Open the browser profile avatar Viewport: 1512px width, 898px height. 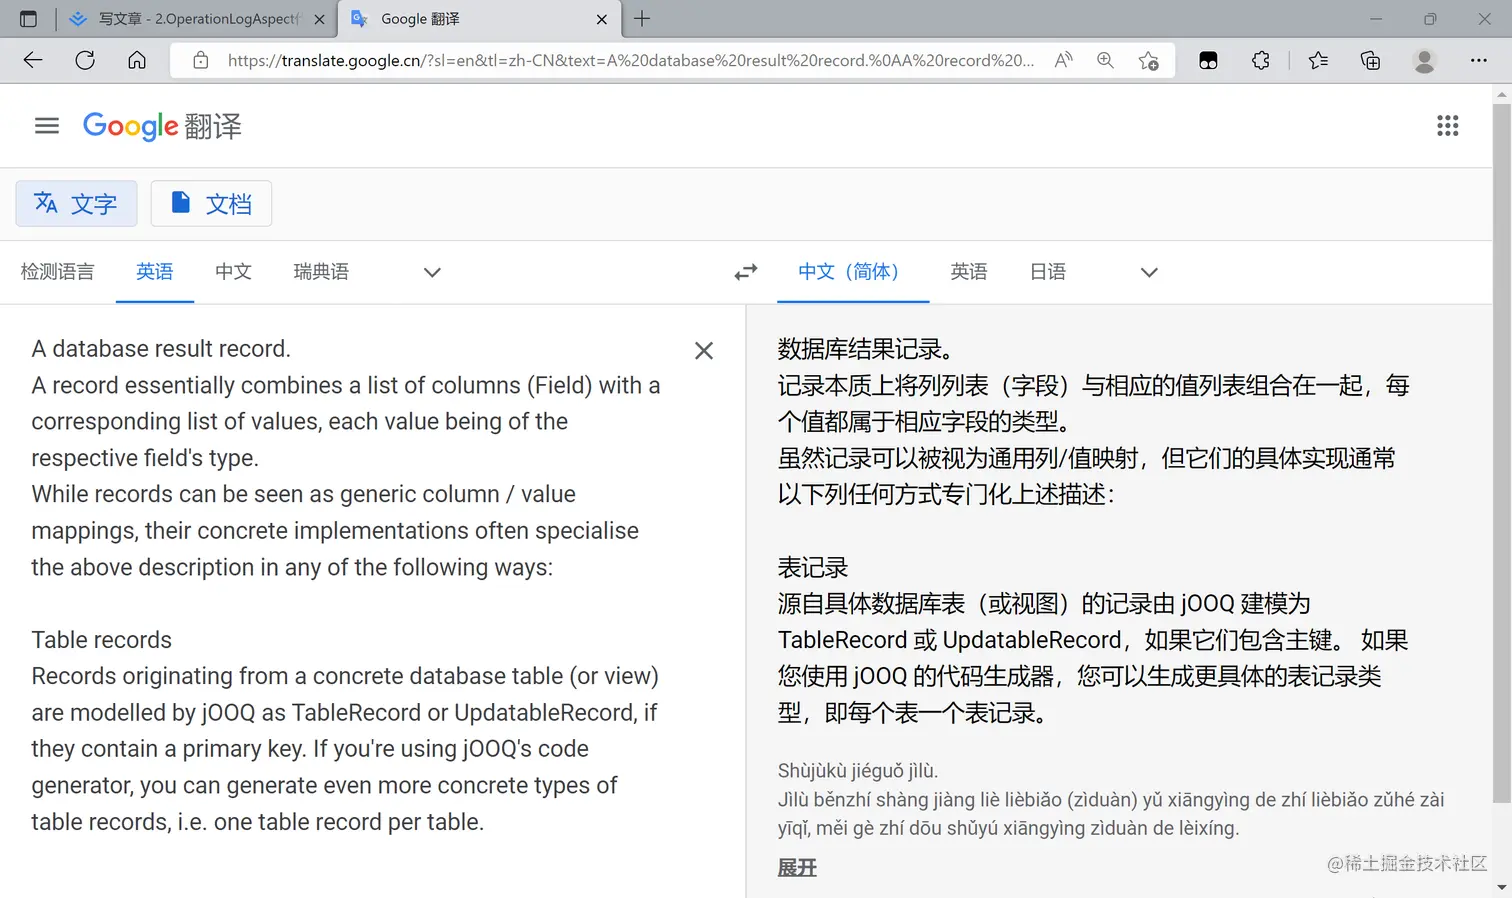tap(1424, 60)
